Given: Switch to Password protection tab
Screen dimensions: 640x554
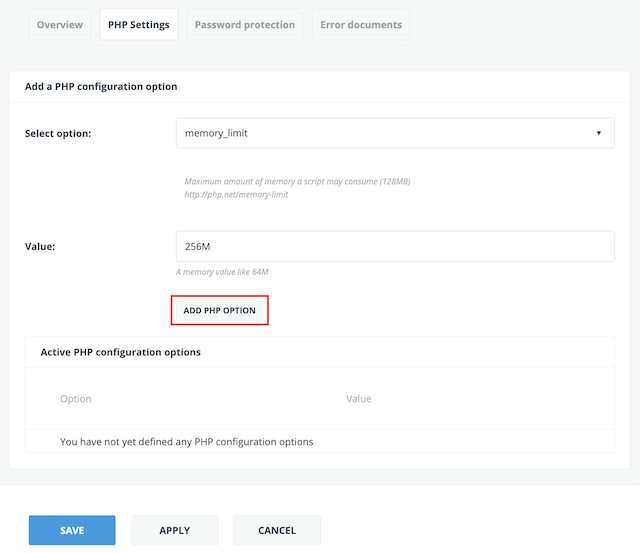Looking at the screenshot, I should pos(244,24).
